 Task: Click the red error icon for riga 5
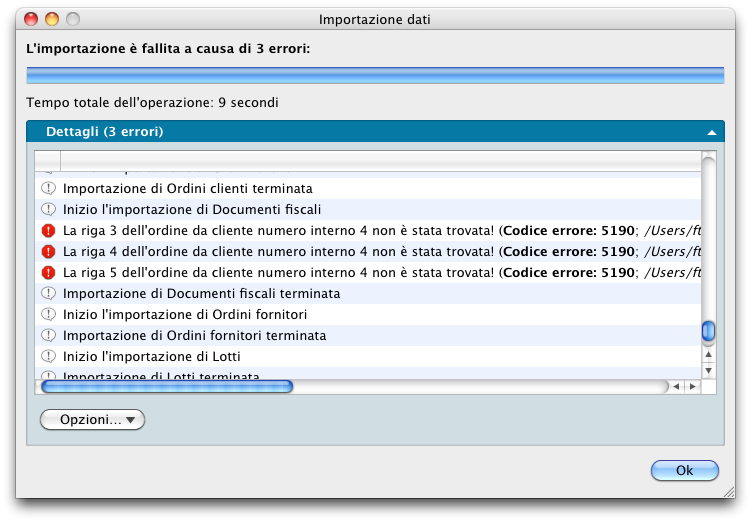point(48,273)
